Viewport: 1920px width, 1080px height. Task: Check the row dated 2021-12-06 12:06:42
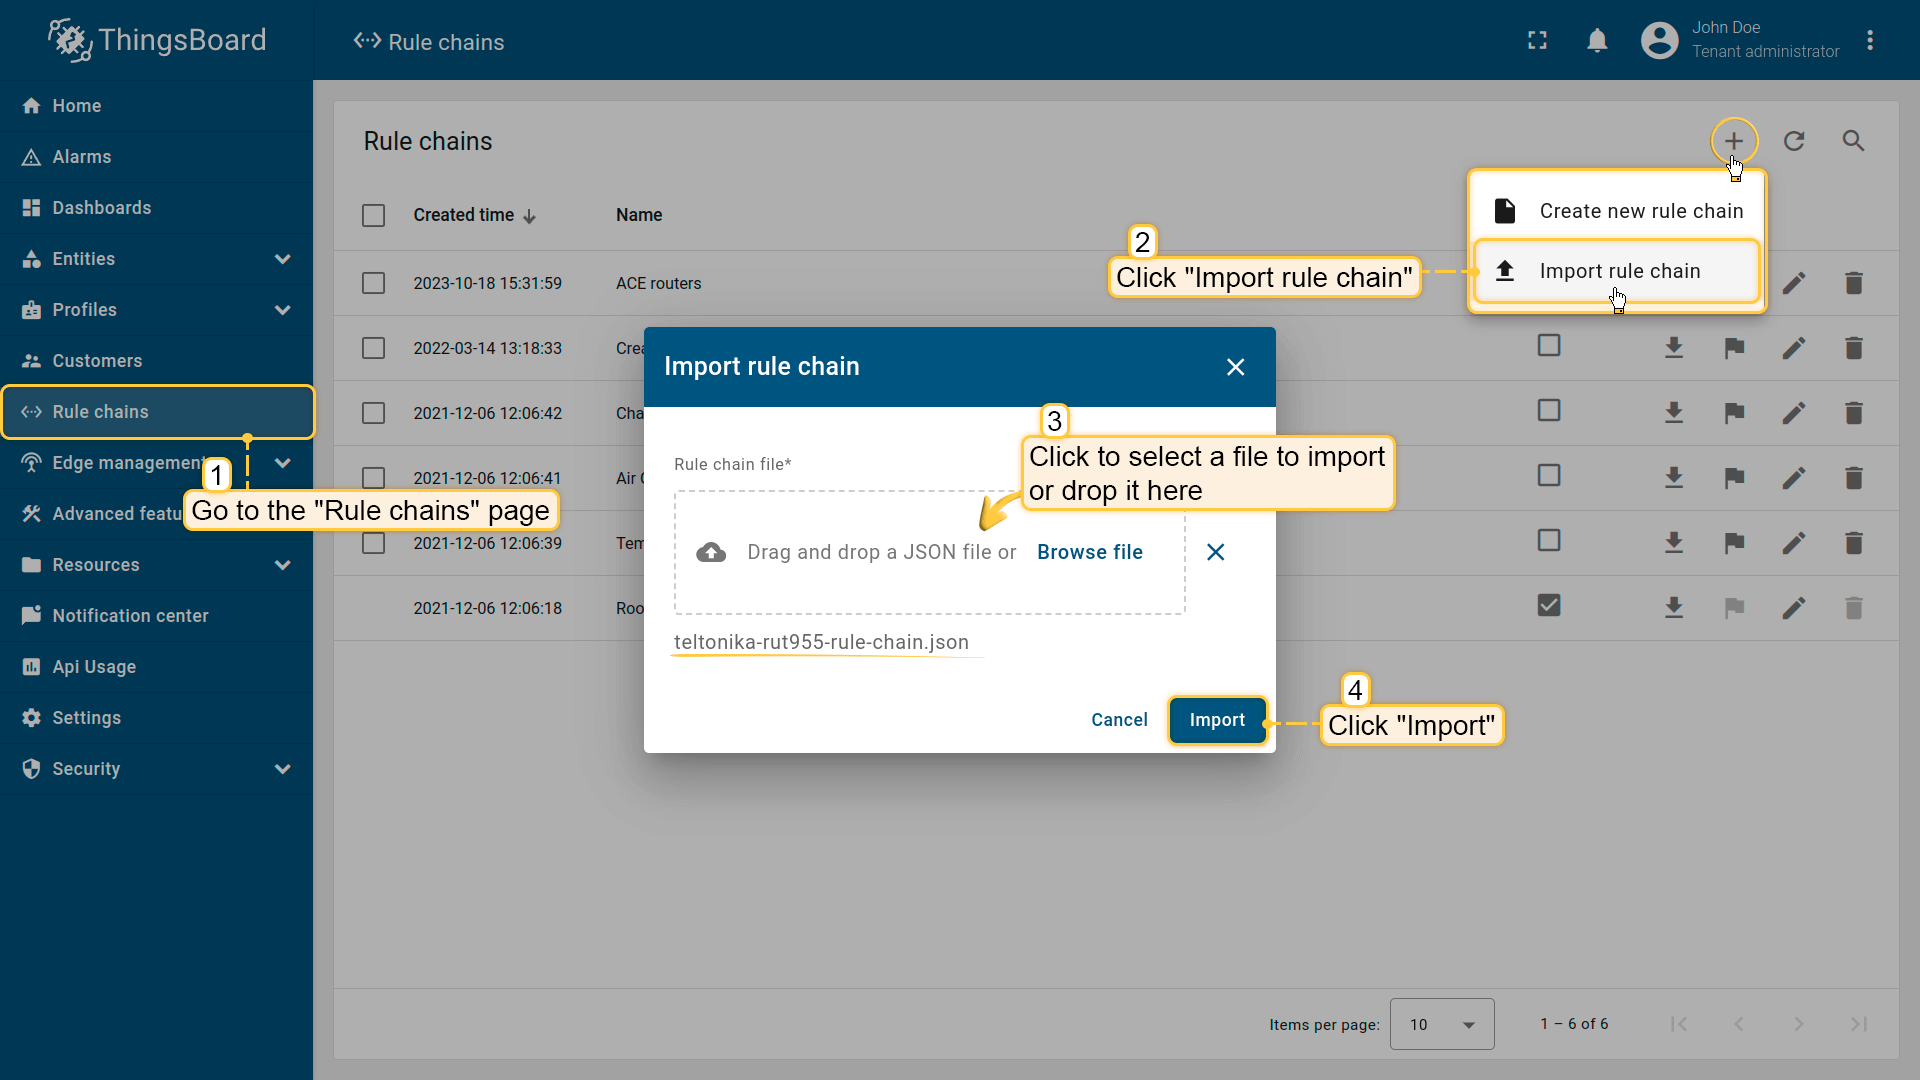[373, 413]
